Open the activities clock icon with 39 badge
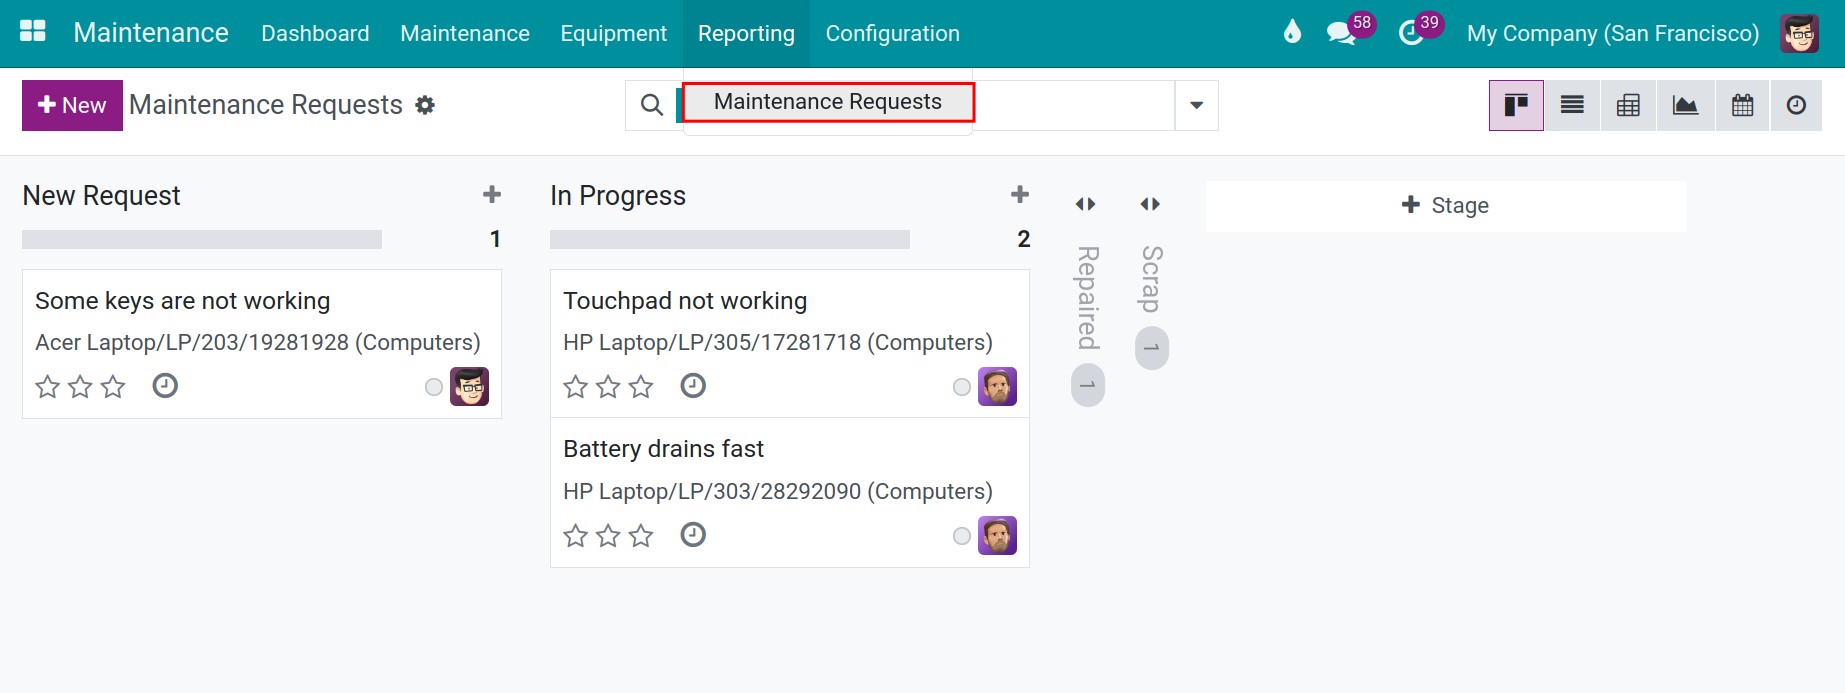Screen dimensions: 1845x693 coord(1411,33)
